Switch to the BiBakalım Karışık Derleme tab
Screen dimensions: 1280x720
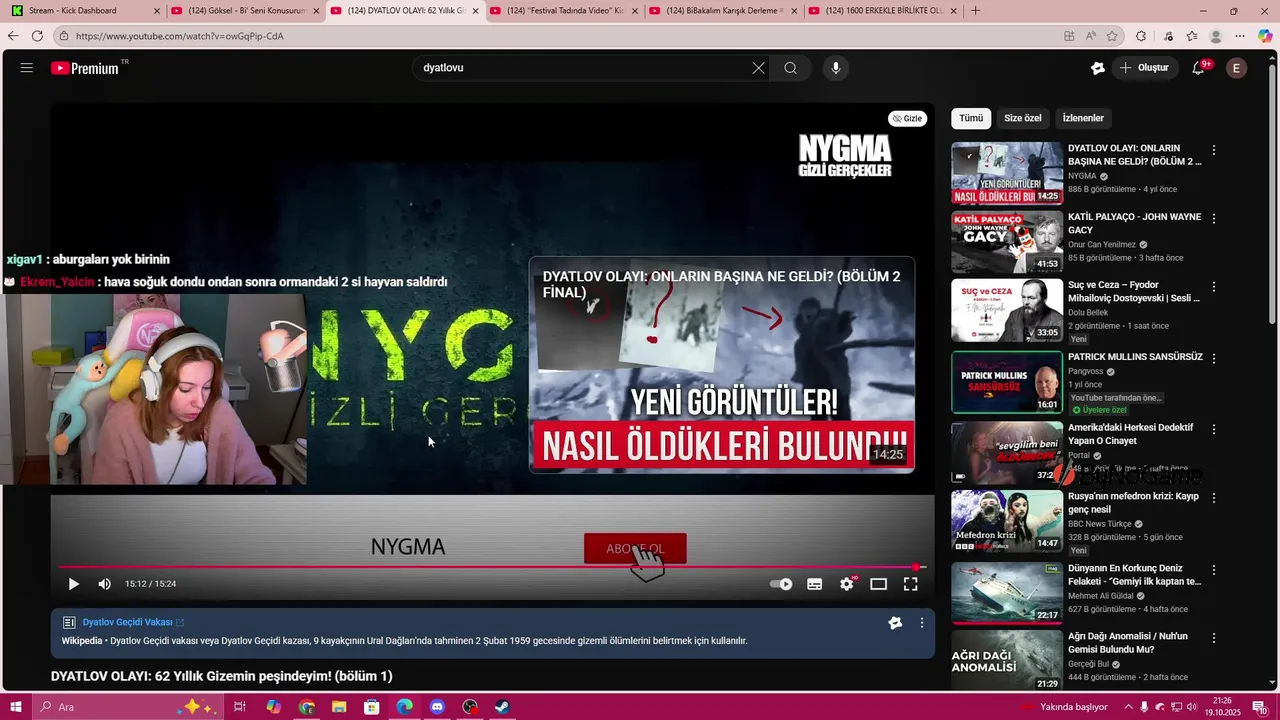coord(722,11)
